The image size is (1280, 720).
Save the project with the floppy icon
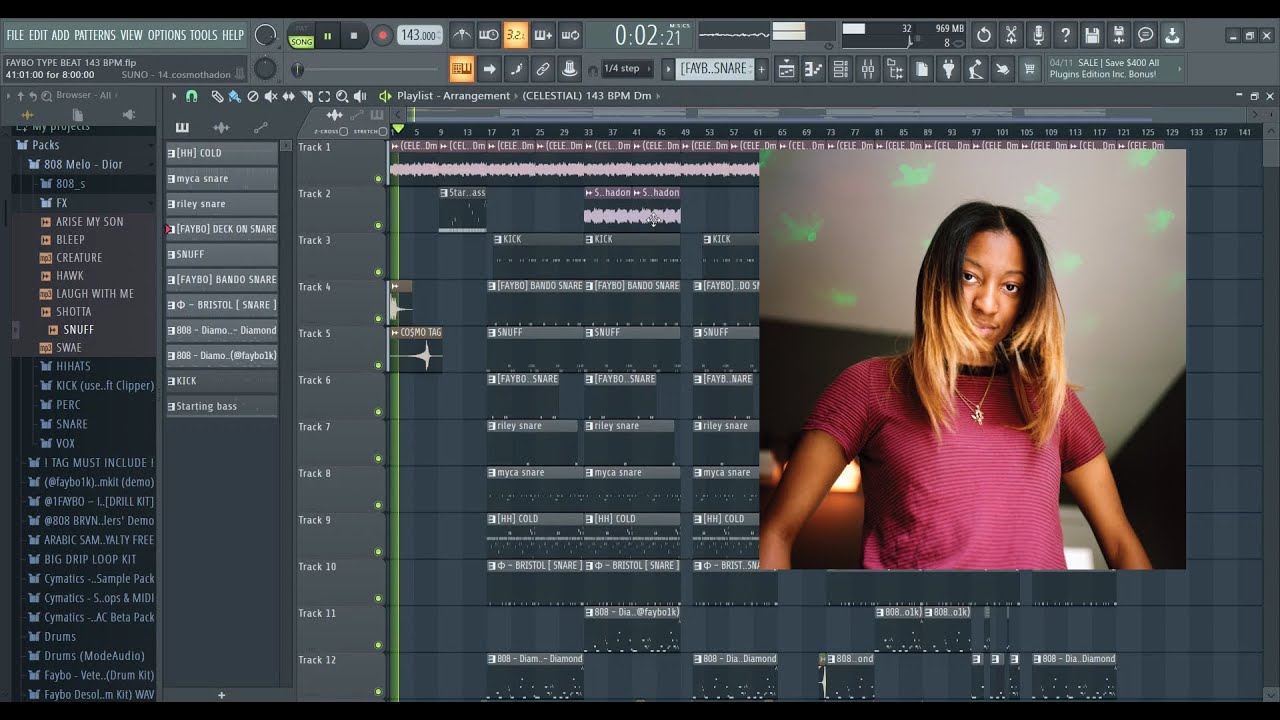click(x=1092, y=35)
